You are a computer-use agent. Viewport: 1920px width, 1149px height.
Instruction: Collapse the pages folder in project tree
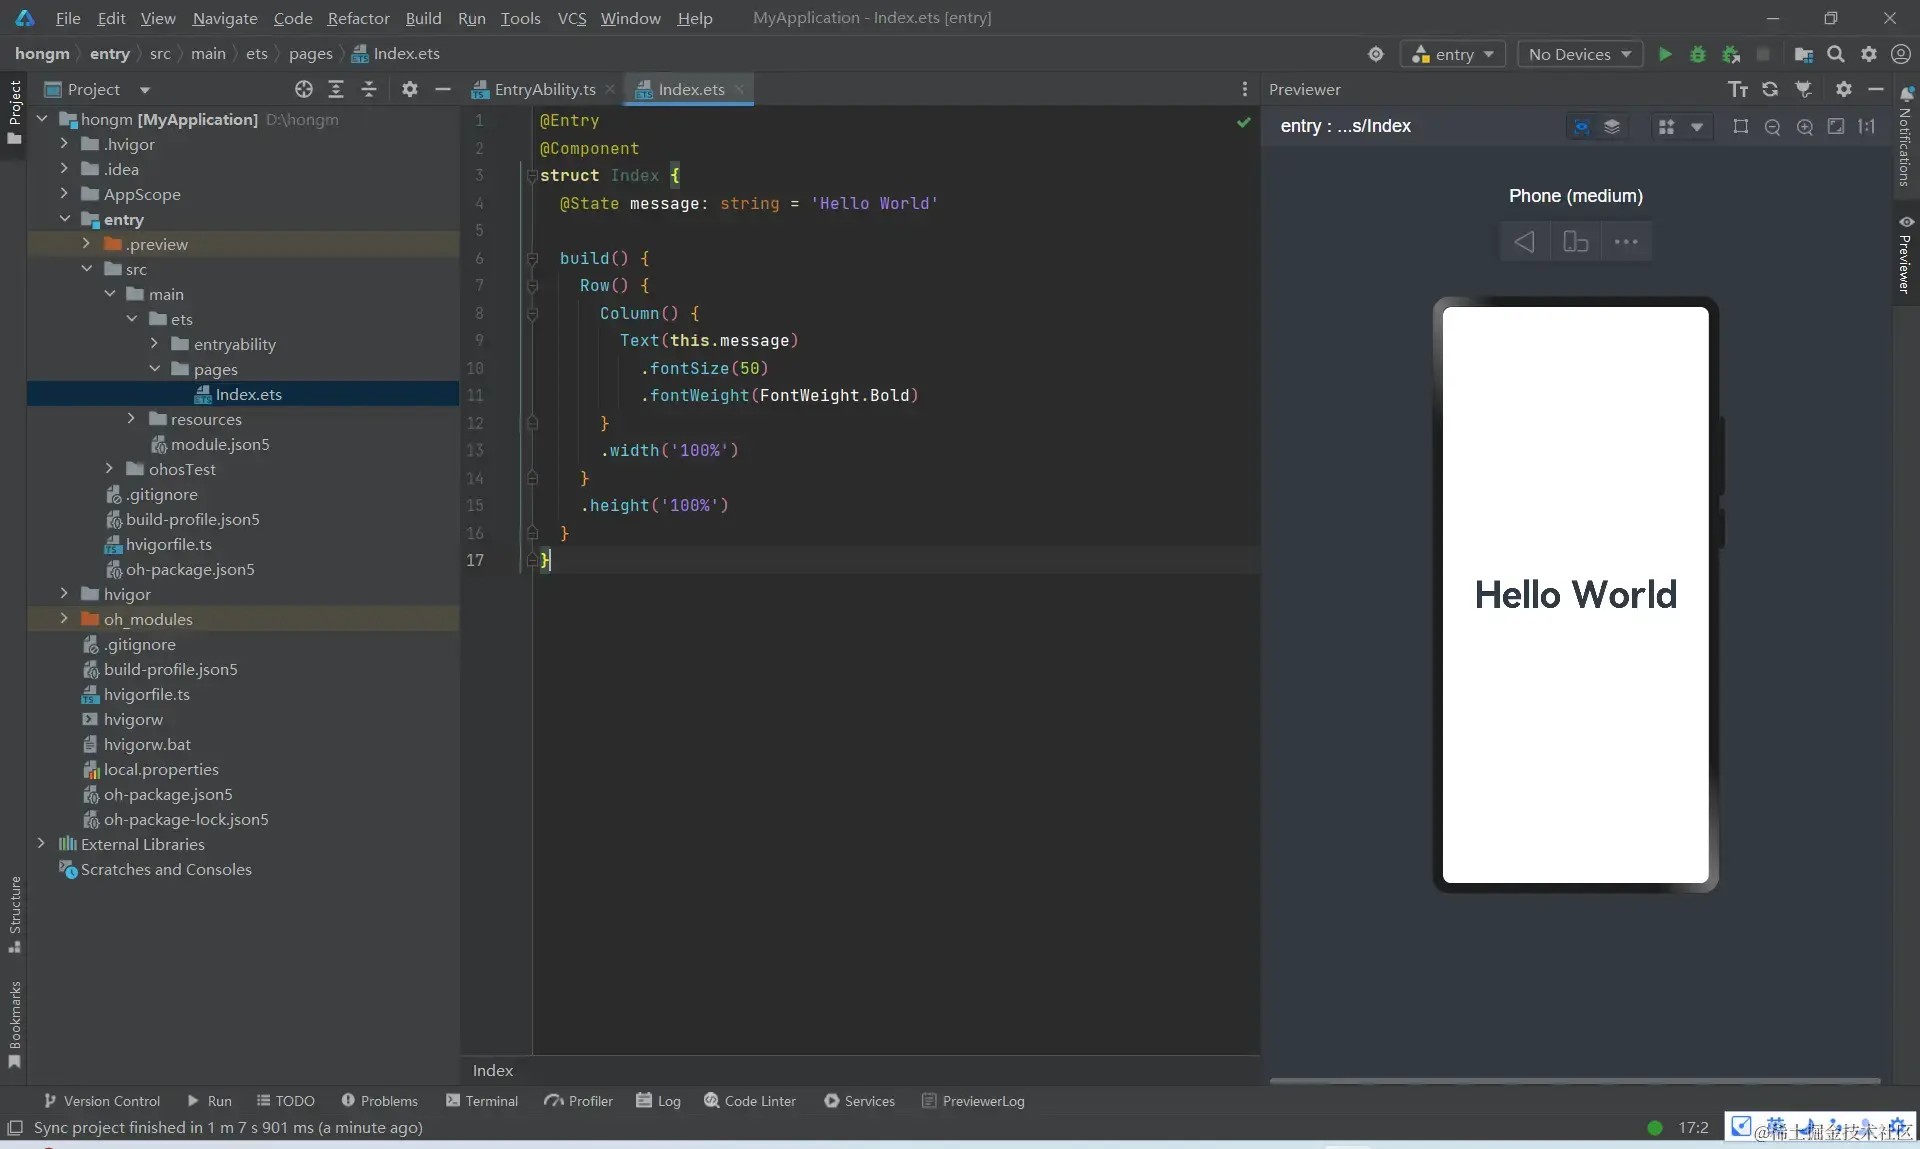[x=155, y=369]
